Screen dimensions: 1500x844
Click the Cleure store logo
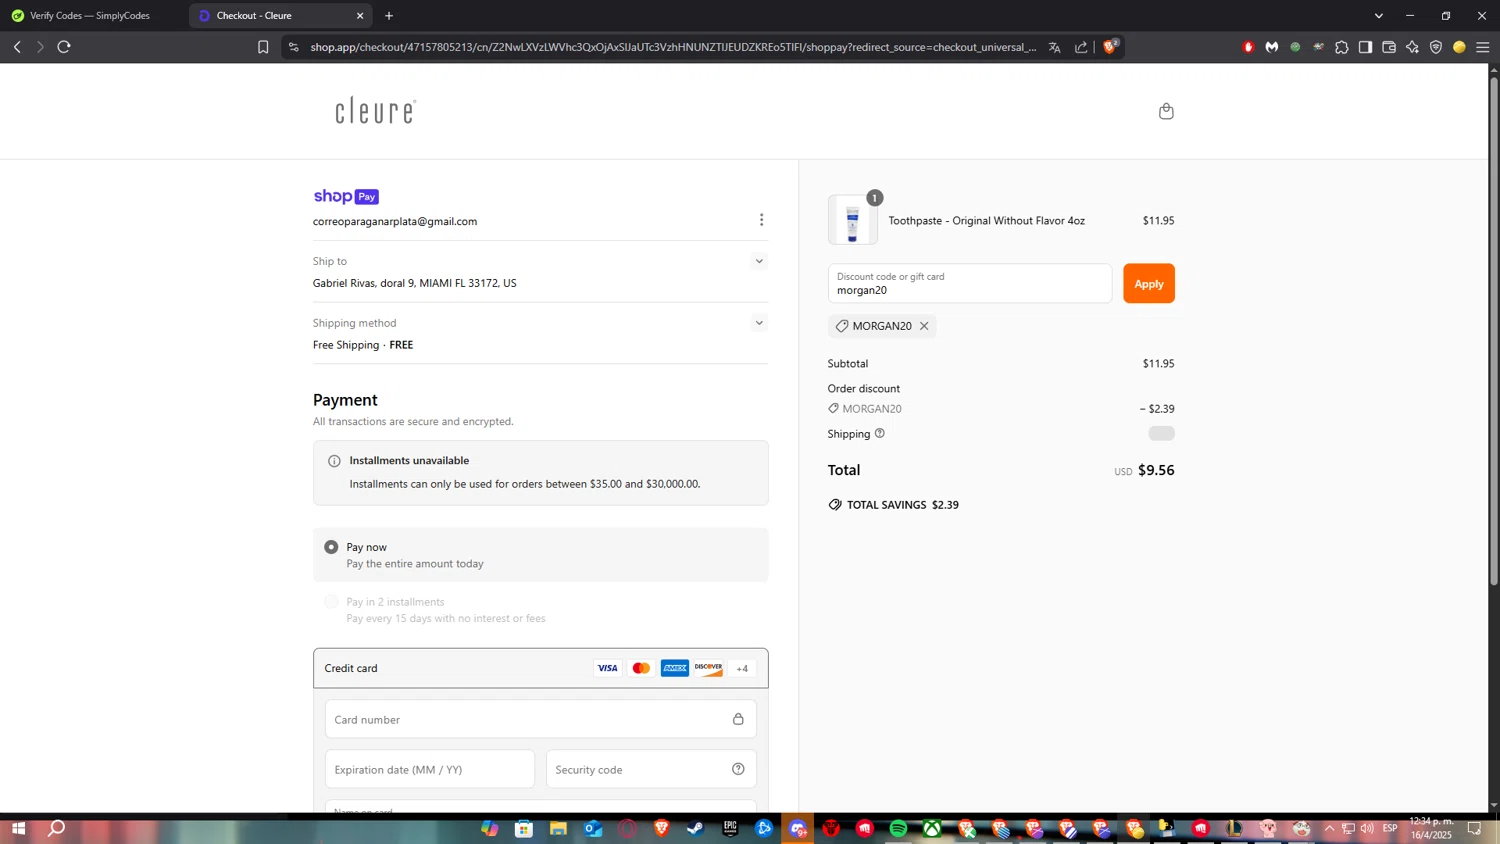point(375,110)
